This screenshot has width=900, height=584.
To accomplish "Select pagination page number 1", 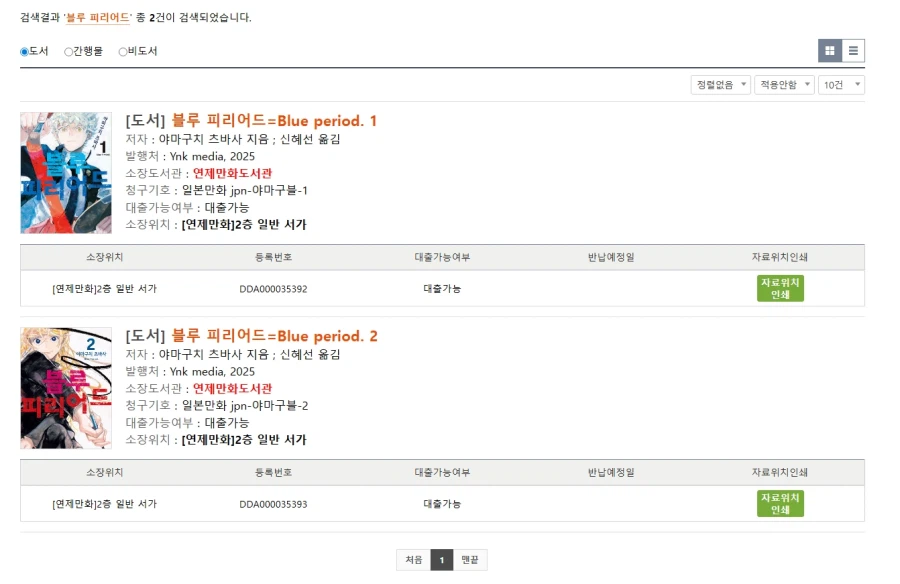I will tap(441, 561).
